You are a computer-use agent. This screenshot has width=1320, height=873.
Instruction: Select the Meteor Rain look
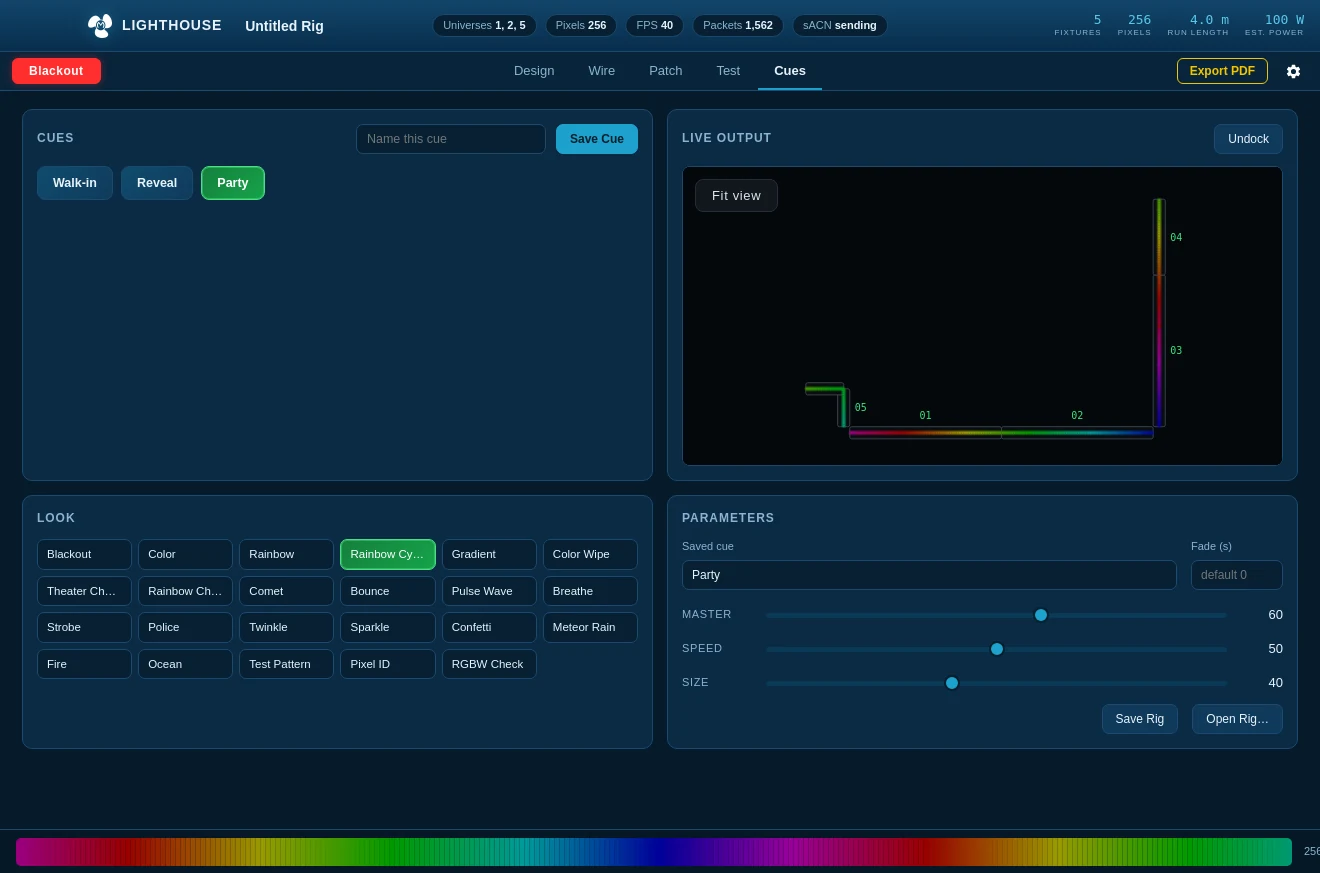coord(590,627)
